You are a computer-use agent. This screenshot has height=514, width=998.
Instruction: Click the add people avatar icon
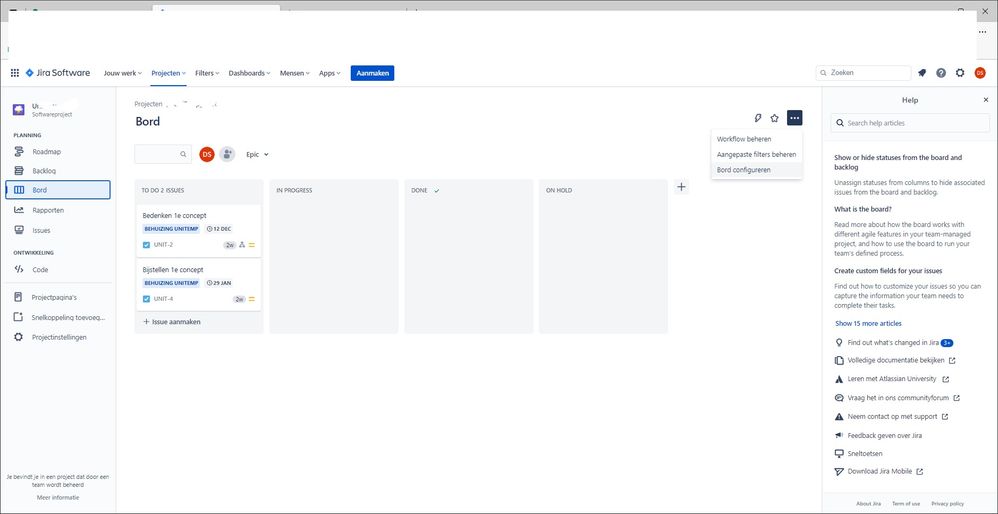[x=227, y=154]
